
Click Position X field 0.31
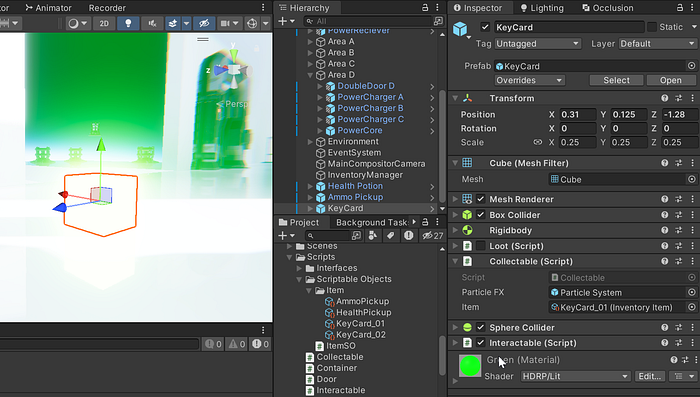577,115
